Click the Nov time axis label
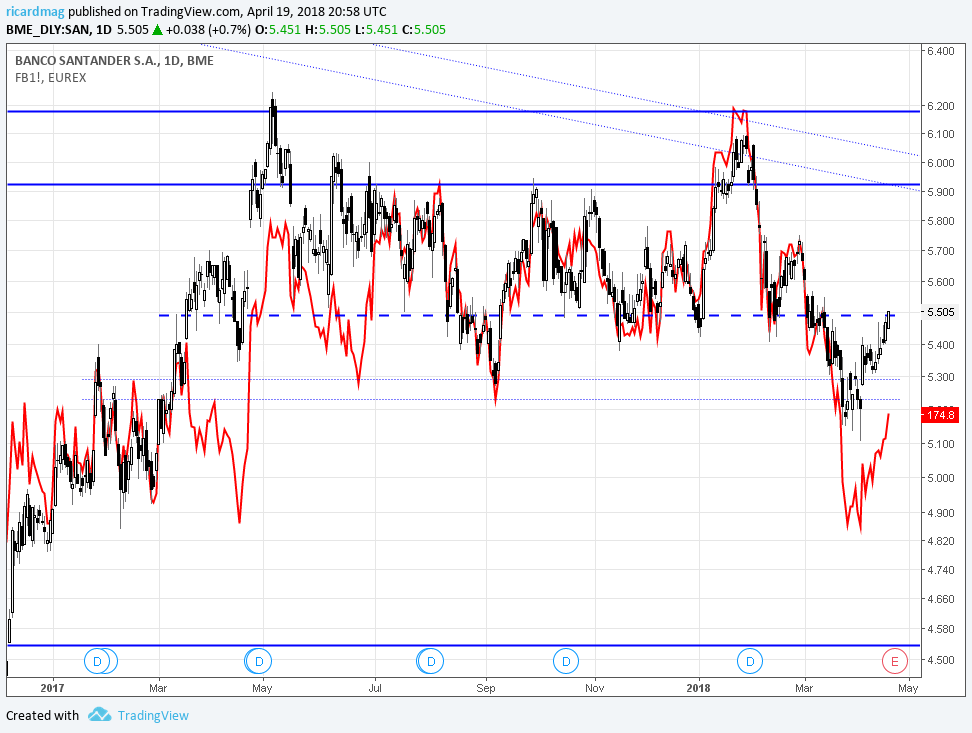This screenshot has width=972, height=733. pos(594,688)
